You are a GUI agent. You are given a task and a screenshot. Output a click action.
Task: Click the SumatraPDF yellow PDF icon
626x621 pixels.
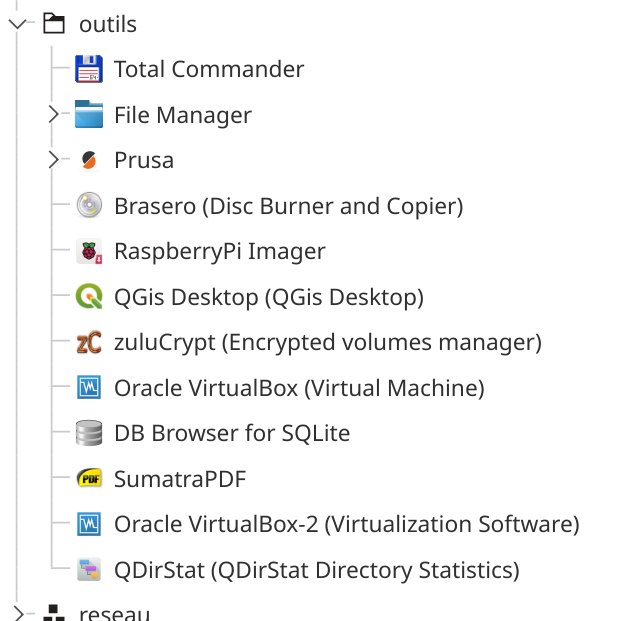89,478
